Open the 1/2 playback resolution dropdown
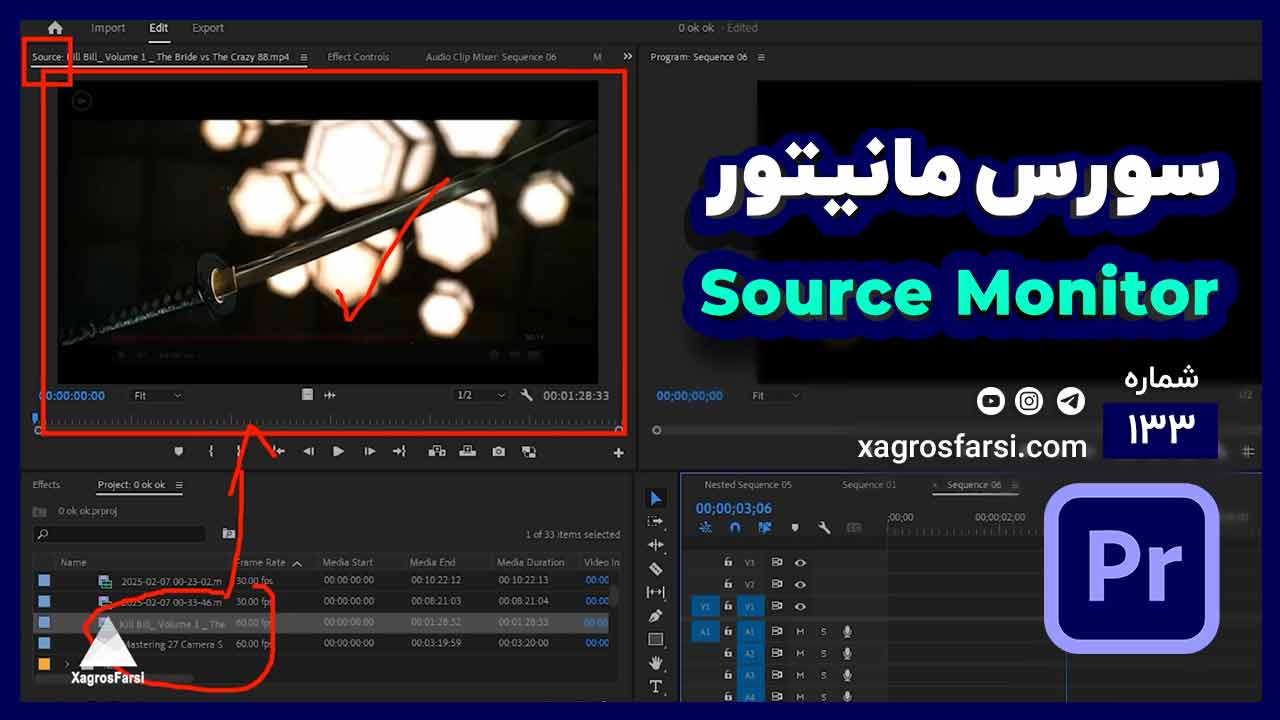 tap(480, 395)
